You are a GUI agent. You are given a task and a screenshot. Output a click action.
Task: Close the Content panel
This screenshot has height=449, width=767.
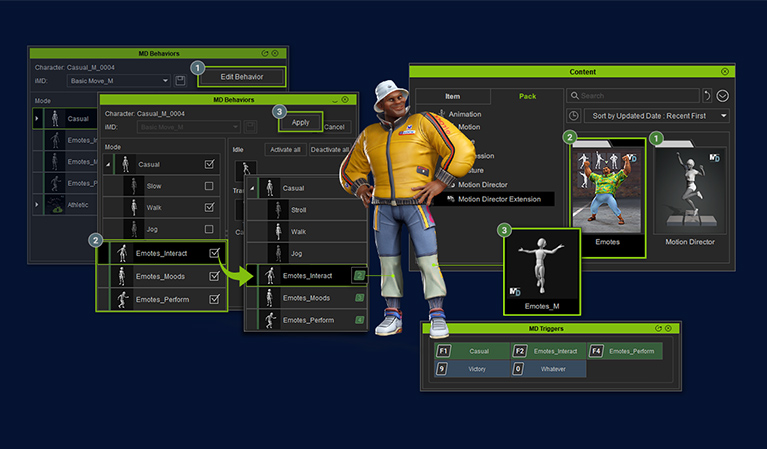coord(725,71)
